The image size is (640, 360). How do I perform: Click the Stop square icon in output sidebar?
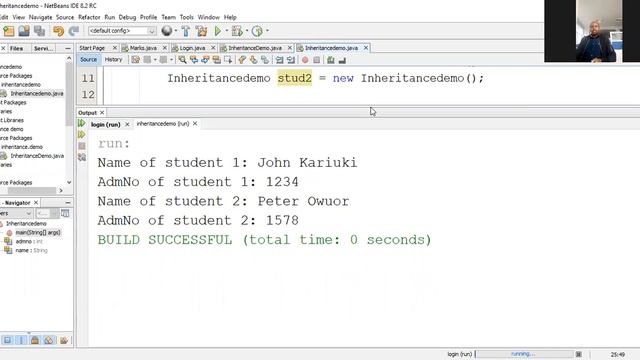[x=82, y=146]
